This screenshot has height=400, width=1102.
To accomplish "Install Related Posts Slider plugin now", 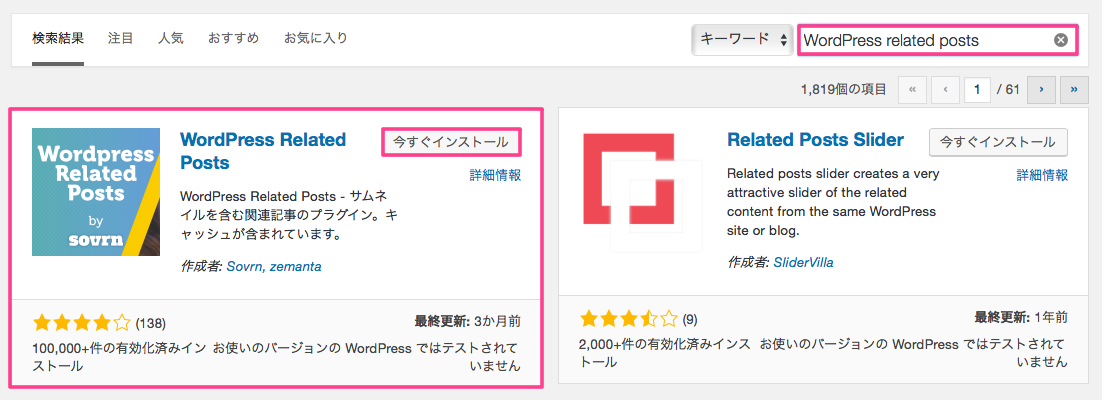I will tap(998, 142).
